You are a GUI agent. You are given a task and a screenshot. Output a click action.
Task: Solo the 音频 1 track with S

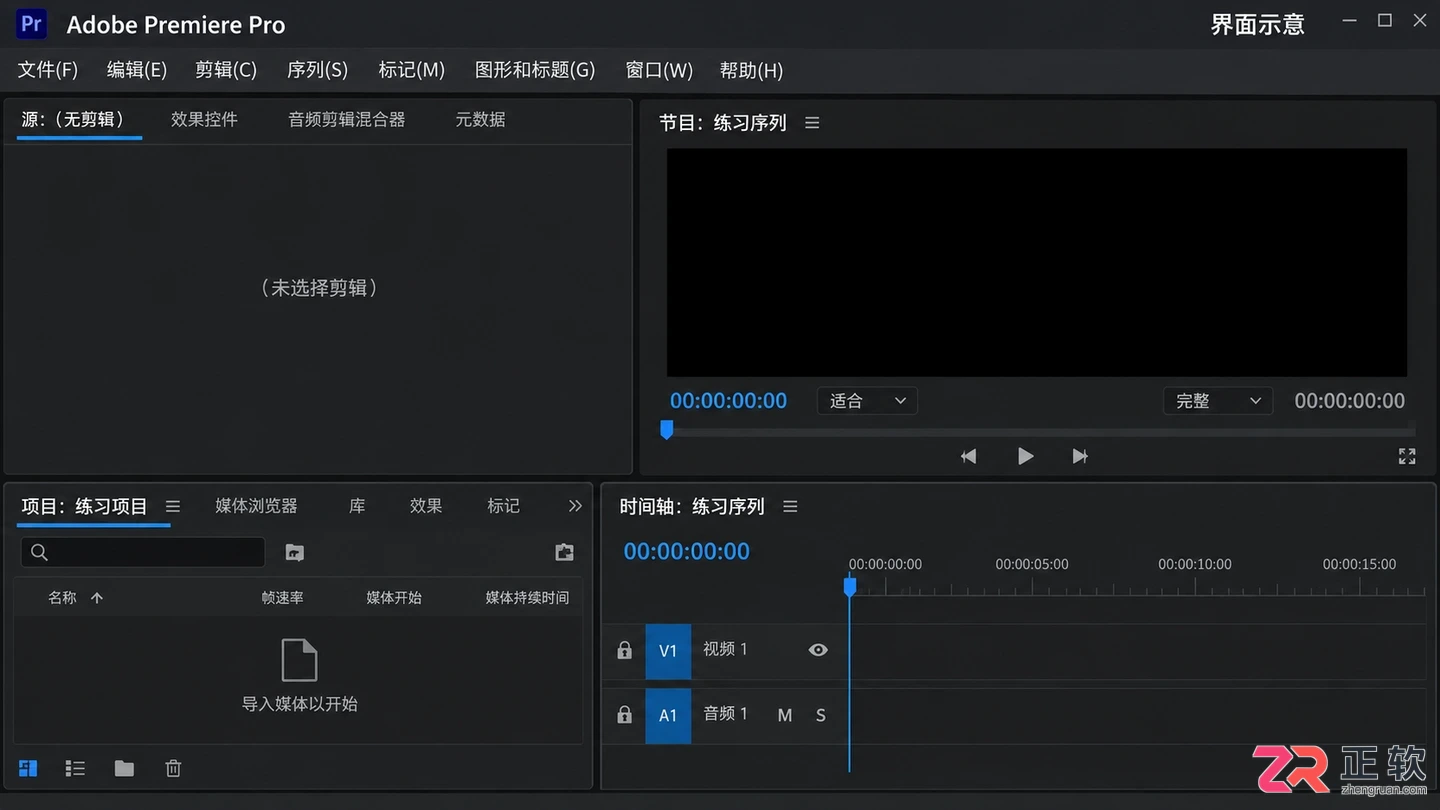[821, 715]
